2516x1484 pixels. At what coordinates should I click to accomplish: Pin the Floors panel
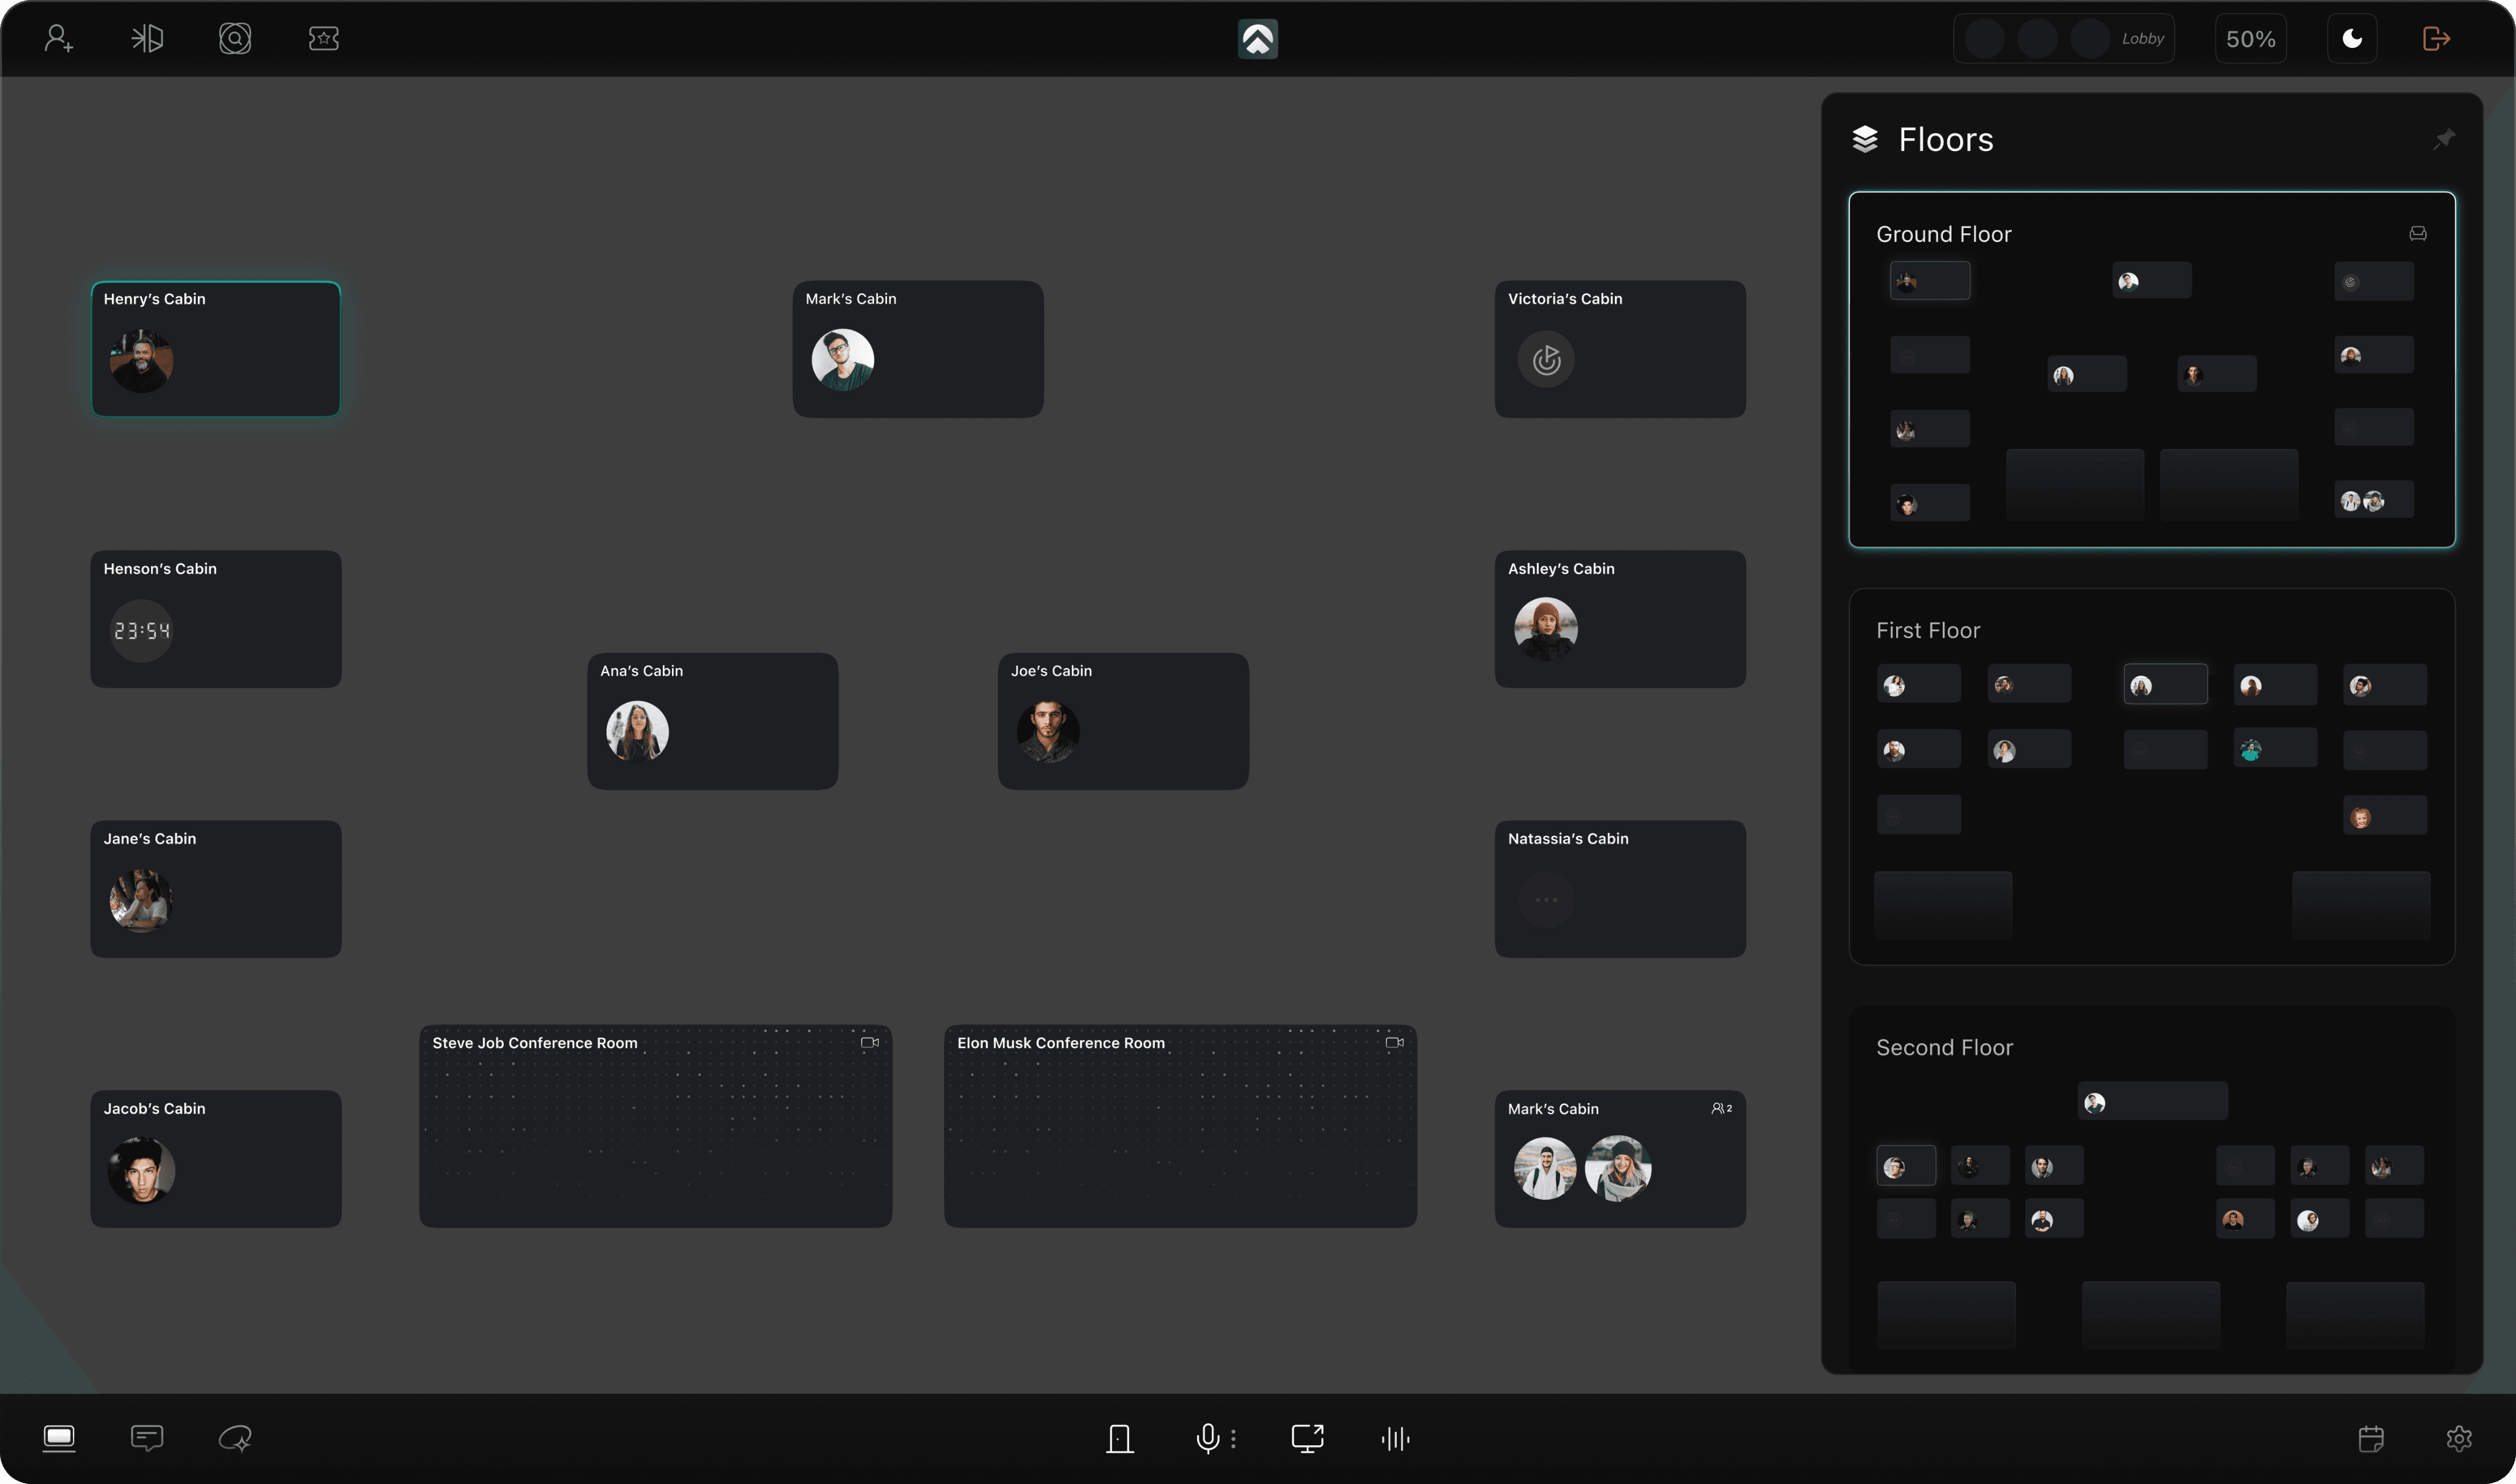coord(2444,139)
